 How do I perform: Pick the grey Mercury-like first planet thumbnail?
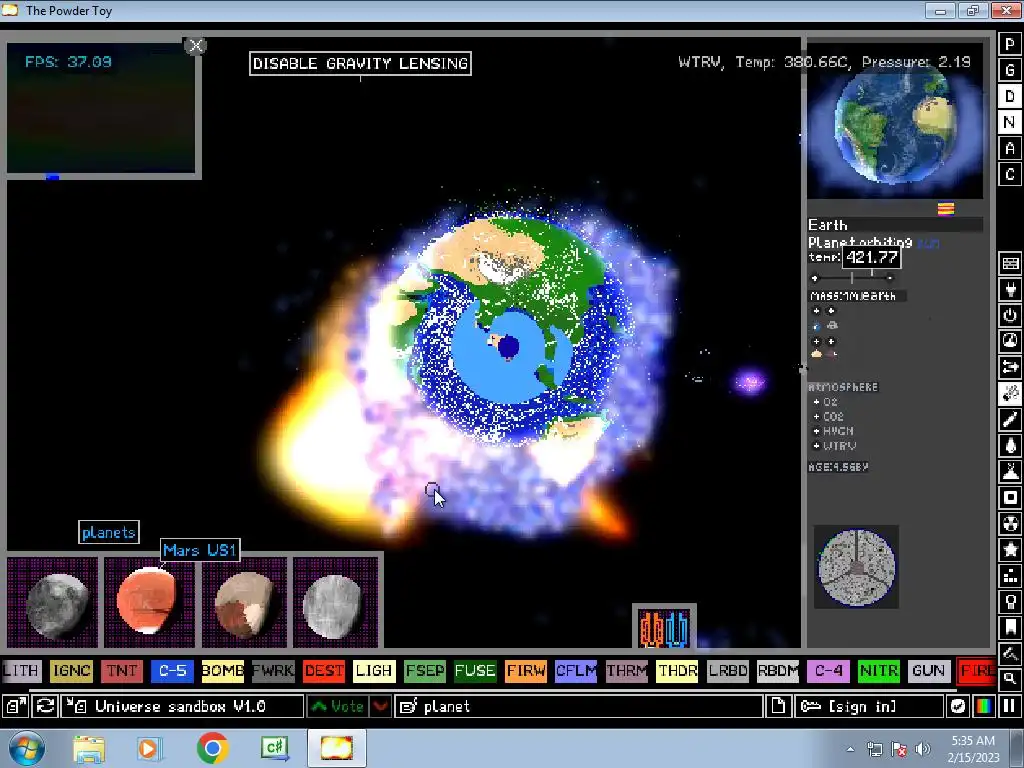point(53,602)
